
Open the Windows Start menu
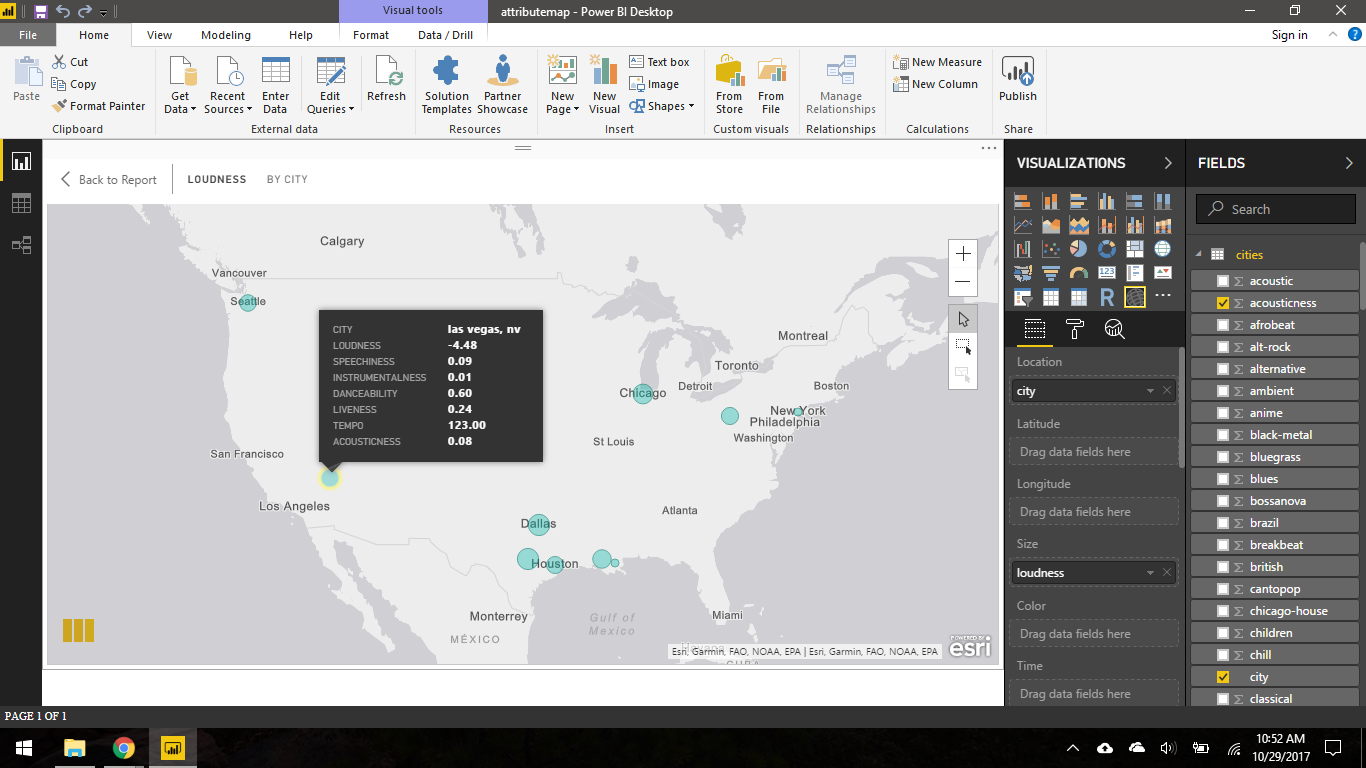coord(24,748)
